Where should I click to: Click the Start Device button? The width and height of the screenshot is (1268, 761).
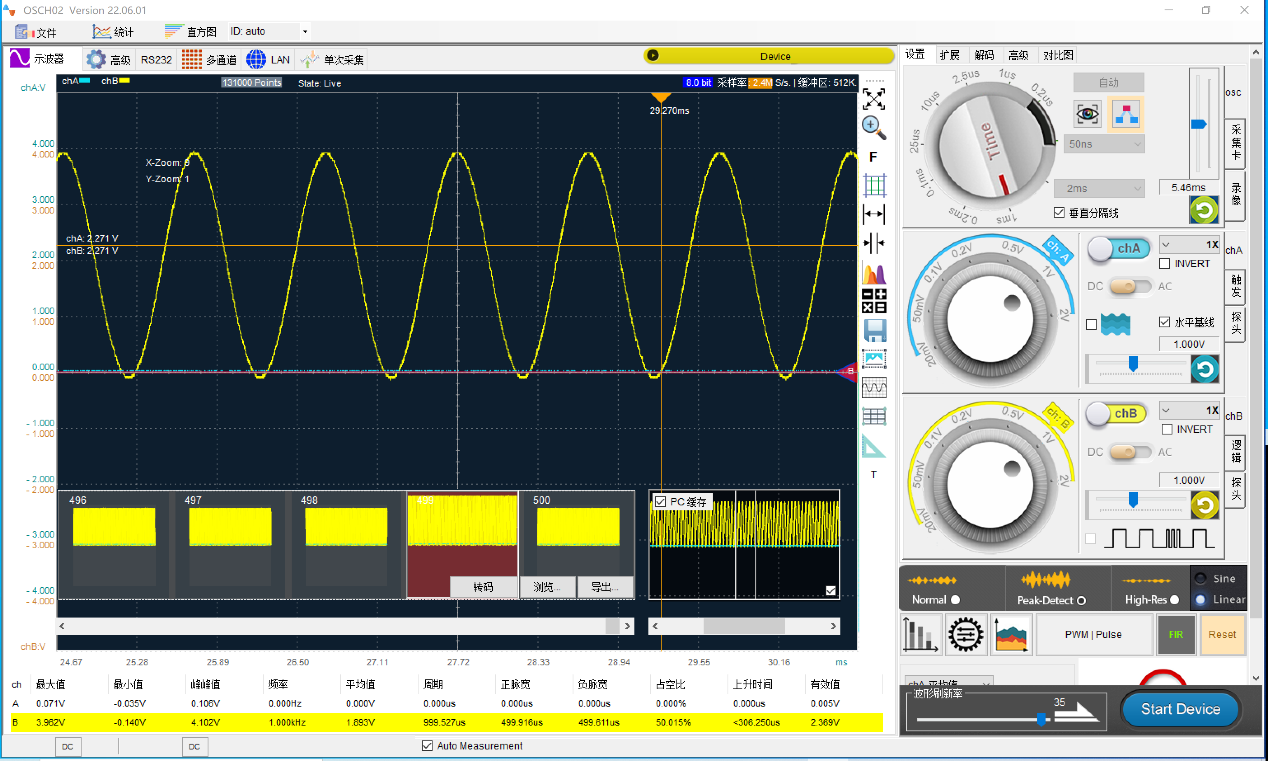(x=1180, y=709)
